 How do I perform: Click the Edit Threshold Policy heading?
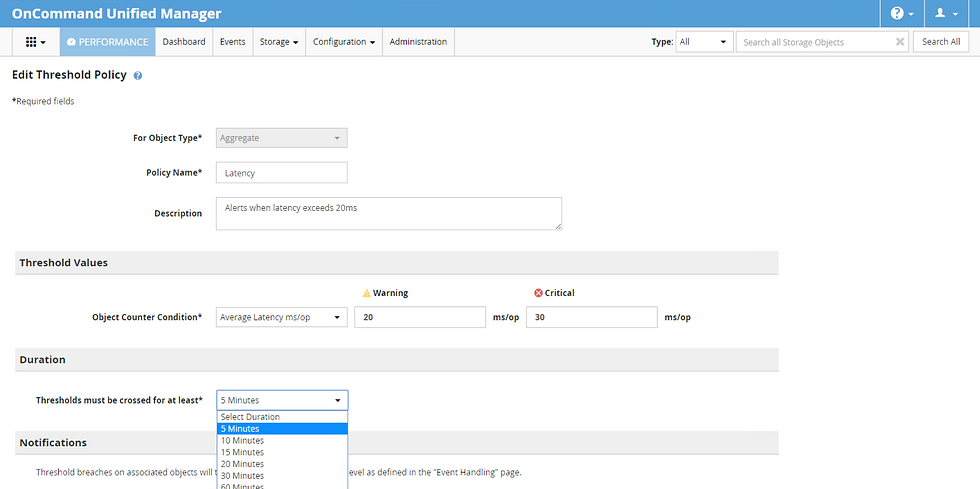69,75
